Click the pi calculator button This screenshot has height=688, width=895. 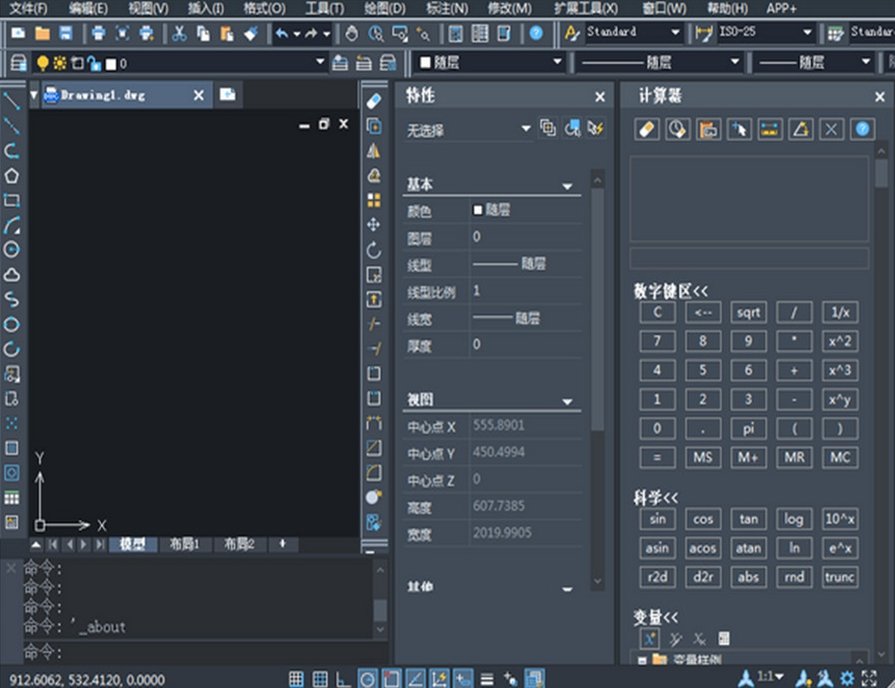coord(748,428)
